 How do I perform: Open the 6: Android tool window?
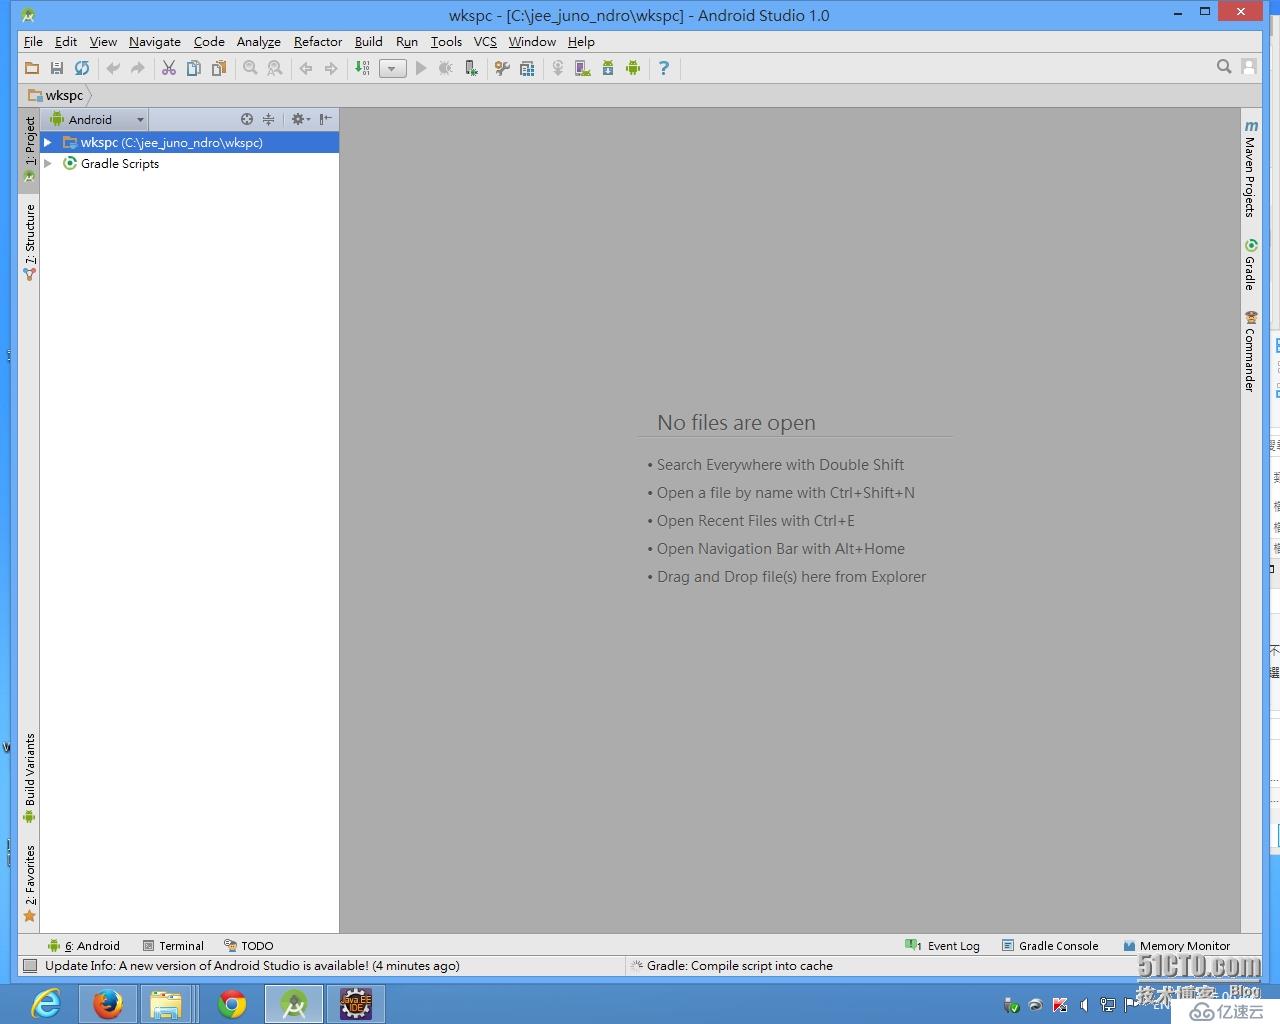point(84,945)
